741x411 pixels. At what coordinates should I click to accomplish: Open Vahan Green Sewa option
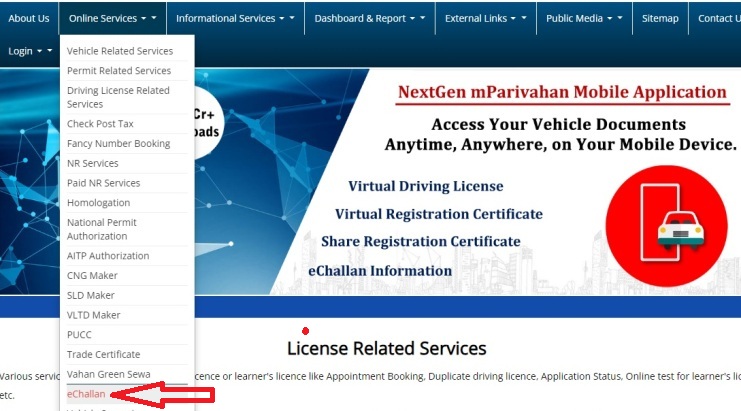(109, 374)
